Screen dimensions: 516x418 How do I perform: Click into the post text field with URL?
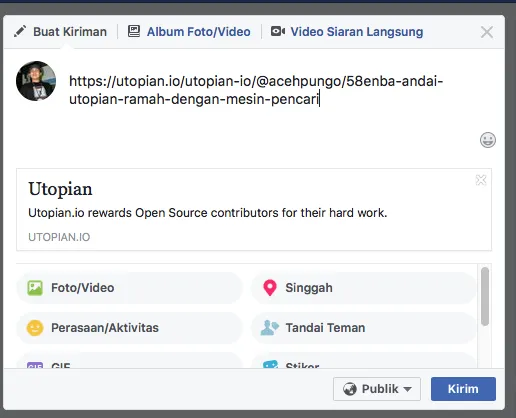click(x=257, y=90)
